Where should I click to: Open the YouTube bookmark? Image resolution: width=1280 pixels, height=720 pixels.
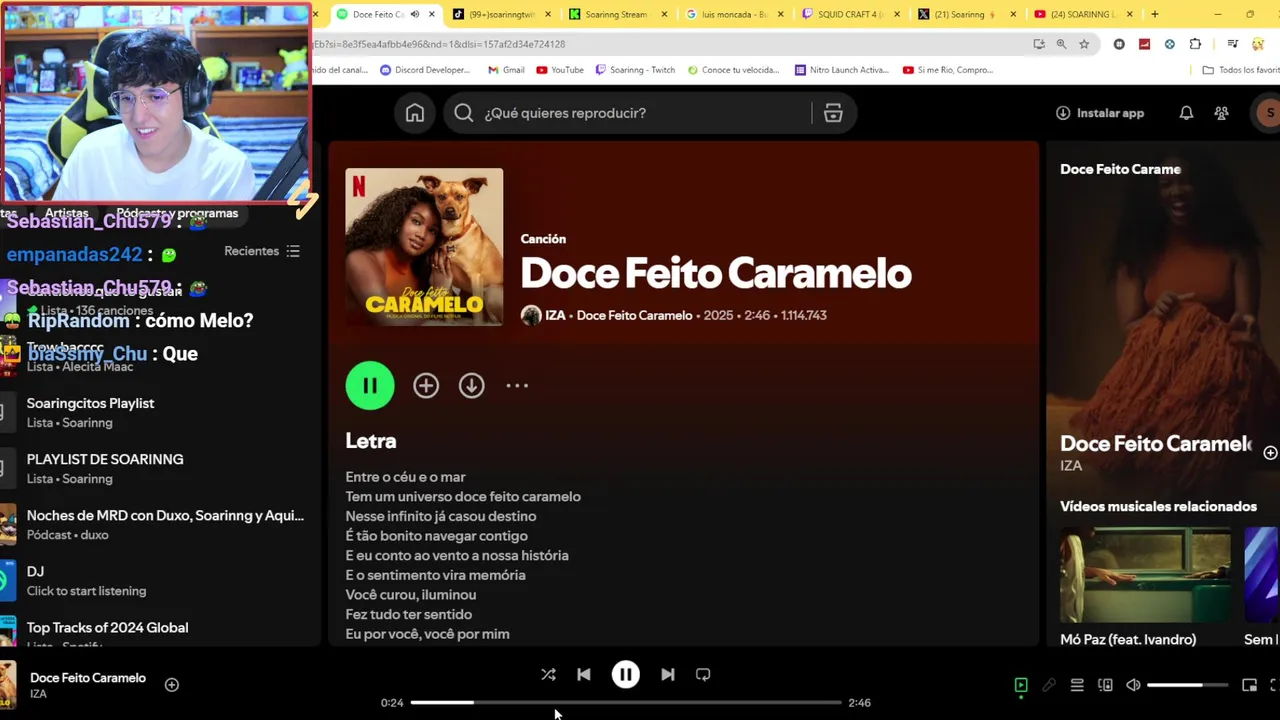560,70
